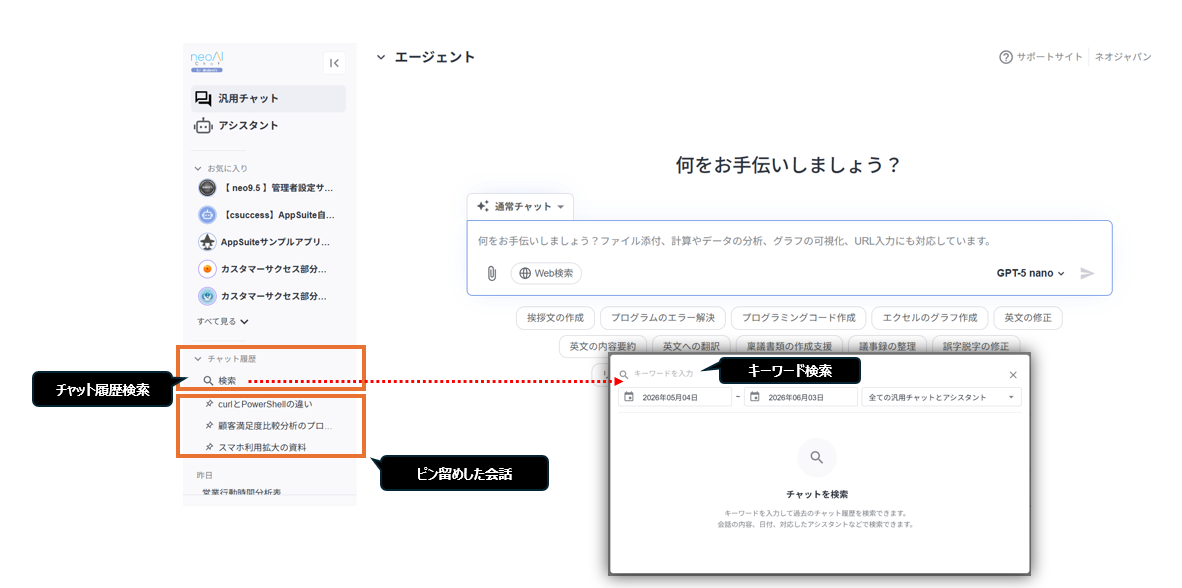Open 全ての汎用チャットとアシスタント dropdown

[942, 397]
